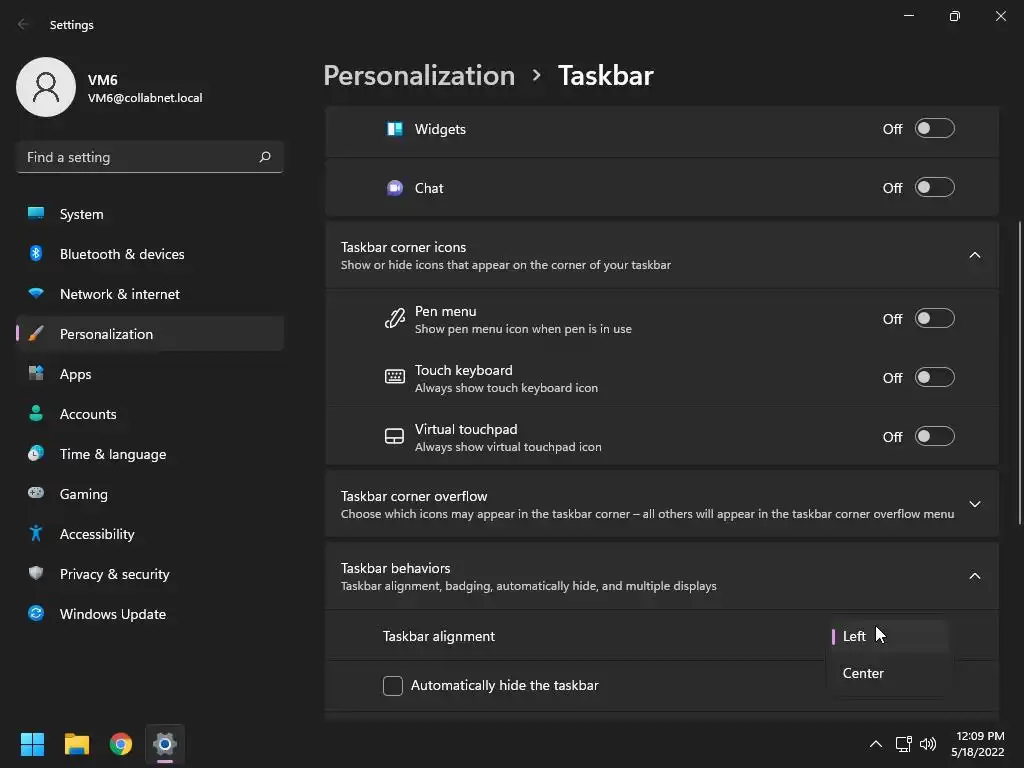This screenshot has width=1024, height=768.
Task: Collapse the Taskbar corner icons section
Action: [975, 255]
